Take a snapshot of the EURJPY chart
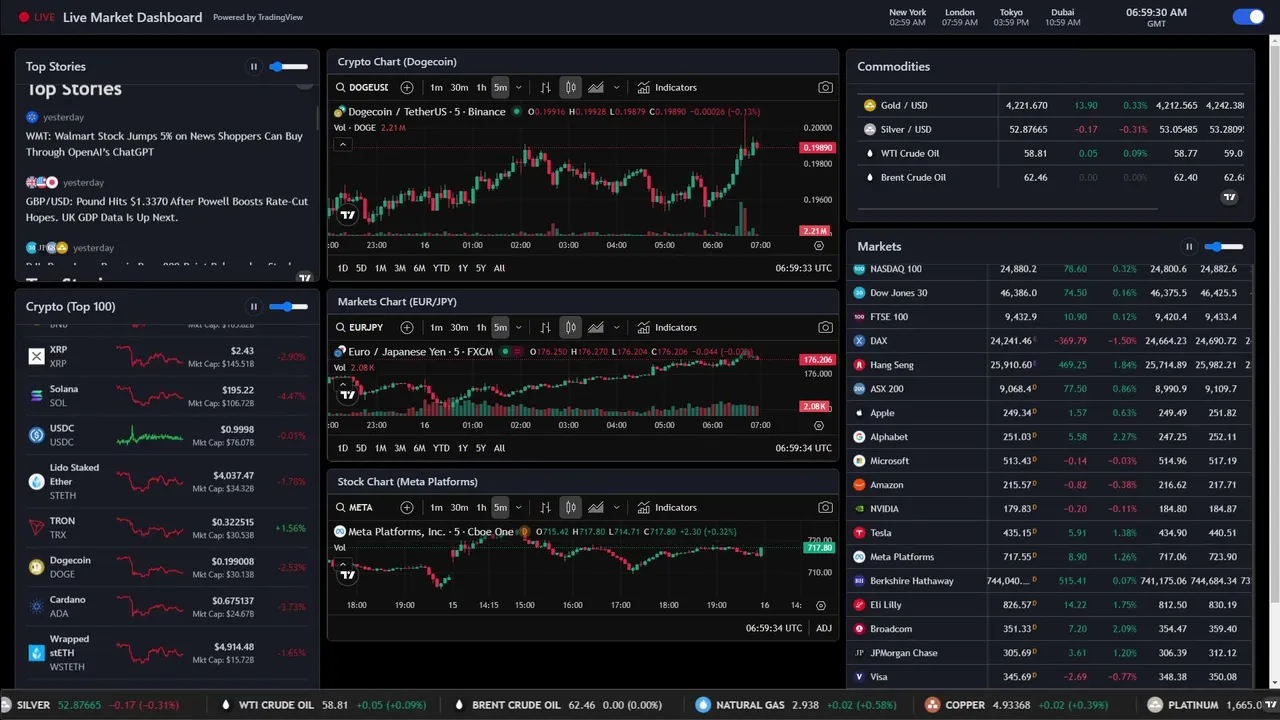 [825, 328]
